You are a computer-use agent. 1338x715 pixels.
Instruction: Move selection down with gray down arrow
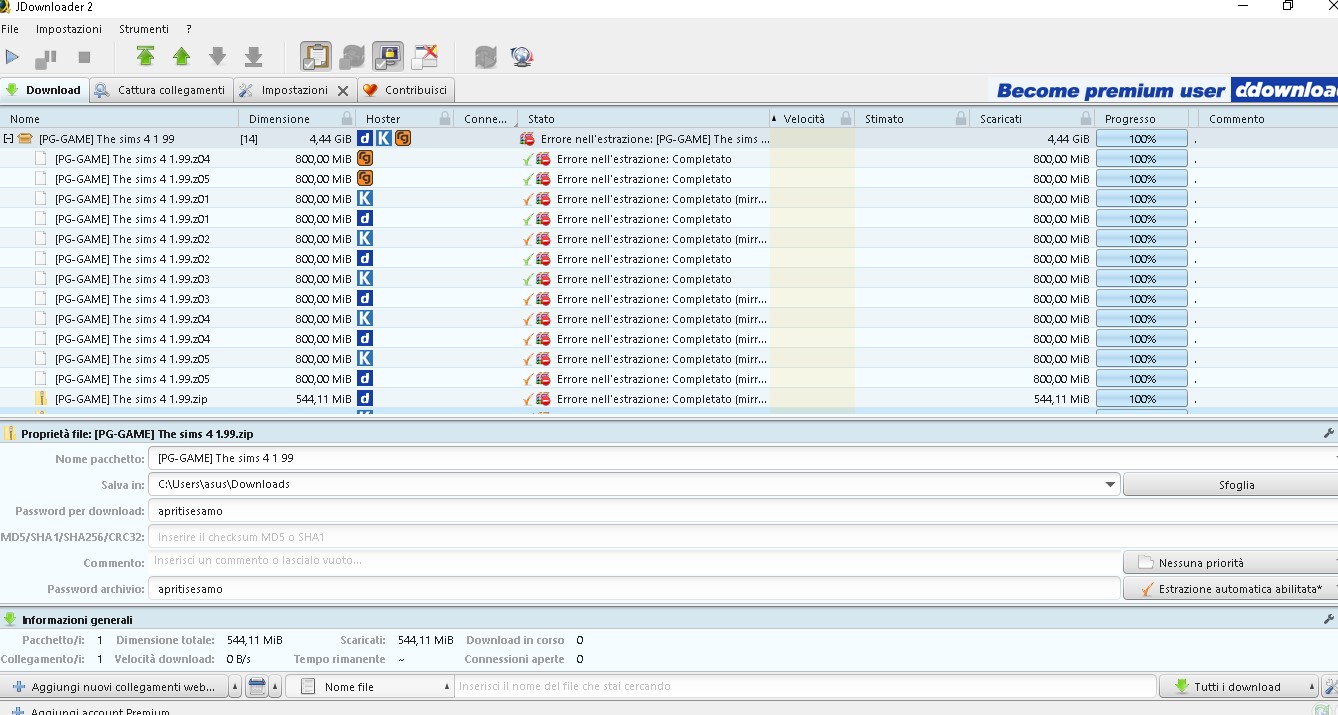[217, 57]
